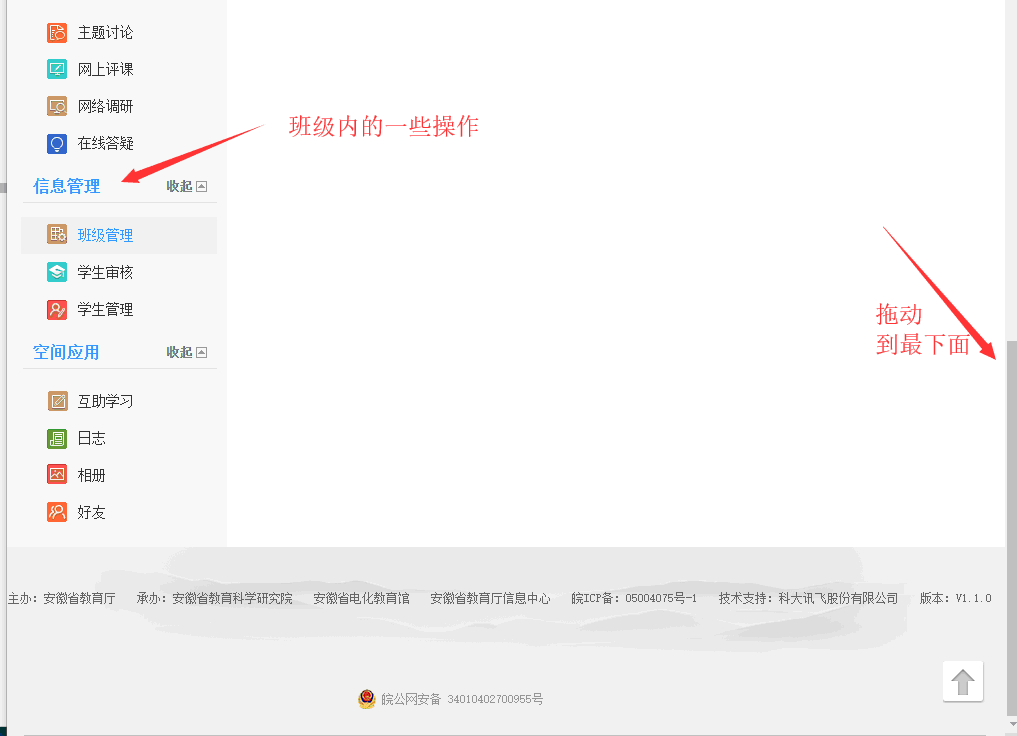Collapse the 空间应用 section via 收起
This screenshot has width=1017, height=736.
187,352
